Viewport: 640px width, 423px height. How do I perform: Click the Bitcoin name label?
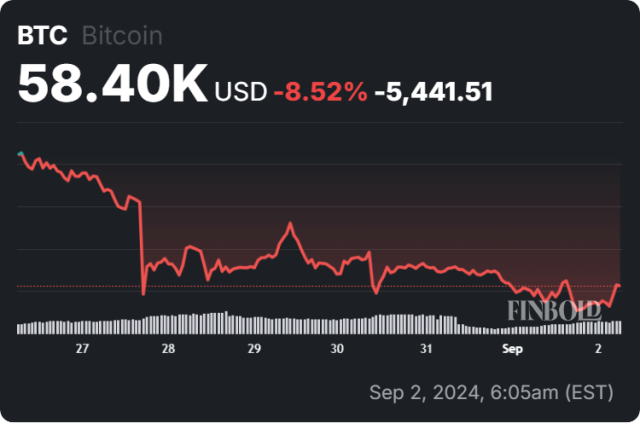click(x=120, y=35)
